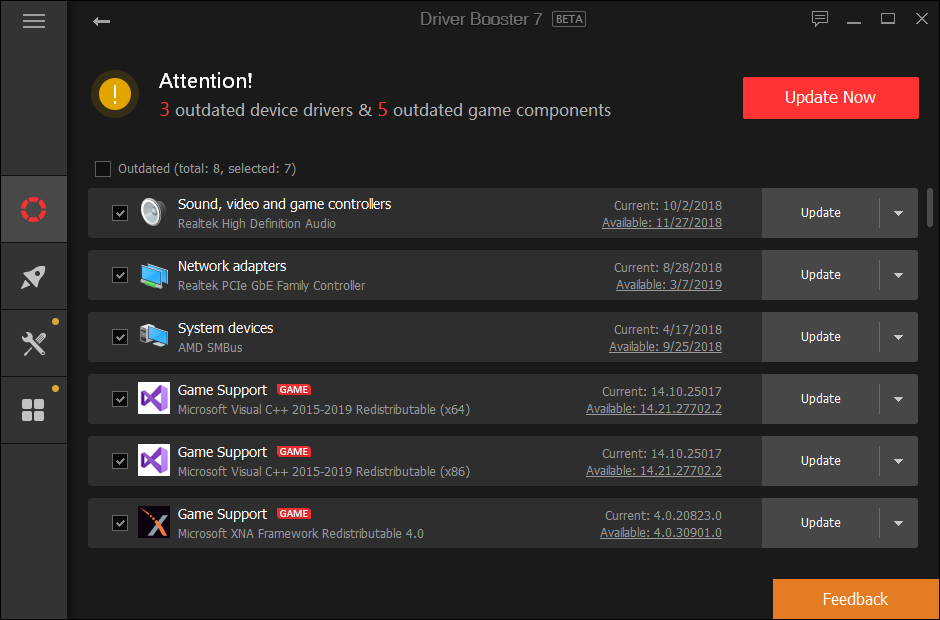The width and height of the screenshot is (940, 620).
Task: Click 'Current: 4/17/2018' text
Action: [x=668, y=330]
